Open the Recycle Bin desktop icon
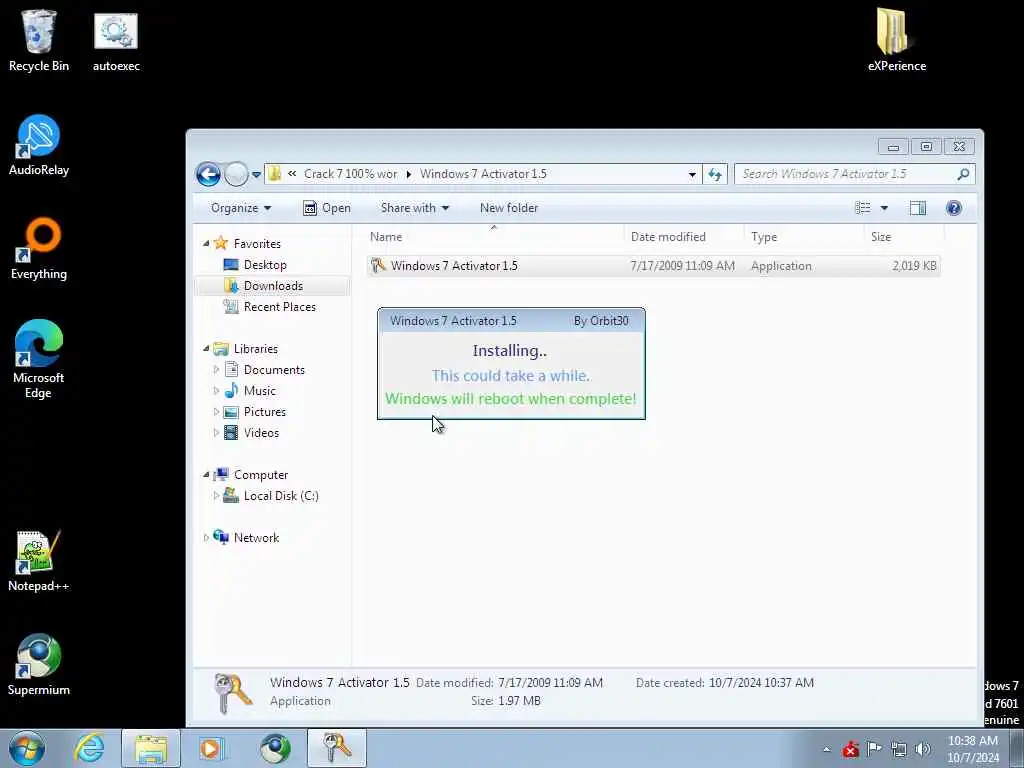This screenshot has height=768, width=1024. click(39, 40)
